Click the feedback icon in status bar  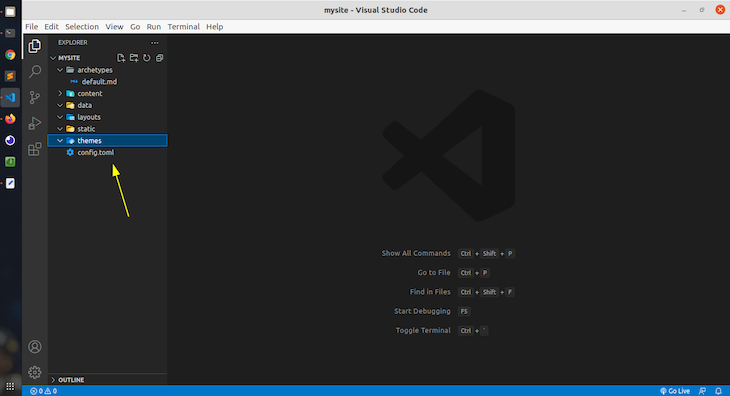click(703, 391)
